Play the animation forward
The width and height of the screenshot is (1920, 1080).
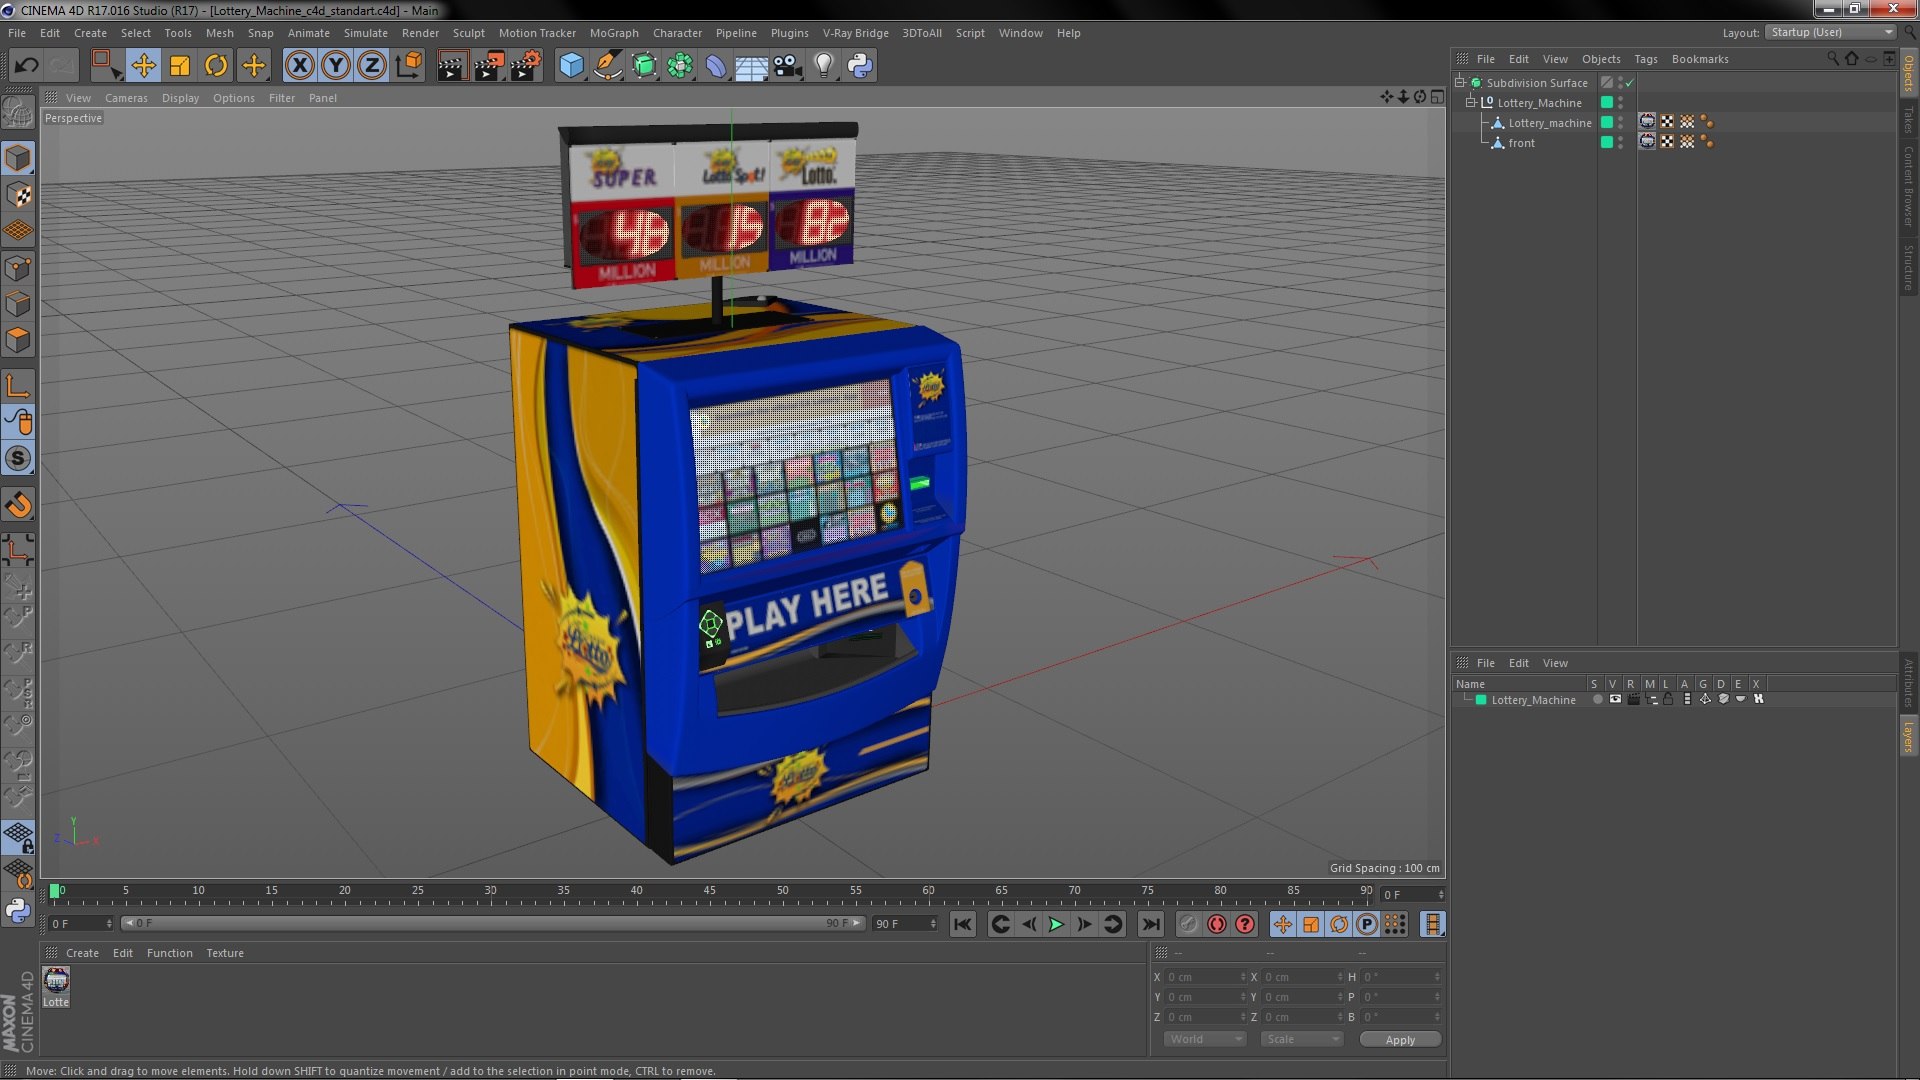[1056, 925]
